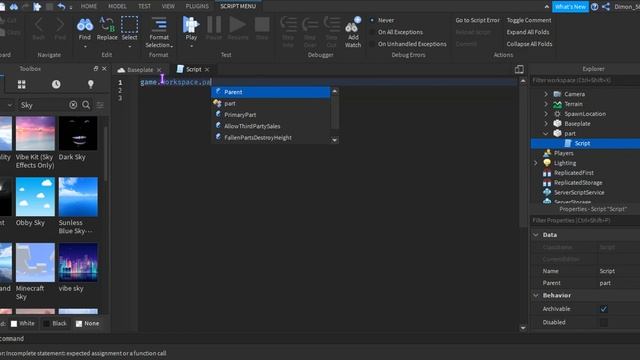
Task: Click the Terrain icon in Explorer
Action: (557, 104)
